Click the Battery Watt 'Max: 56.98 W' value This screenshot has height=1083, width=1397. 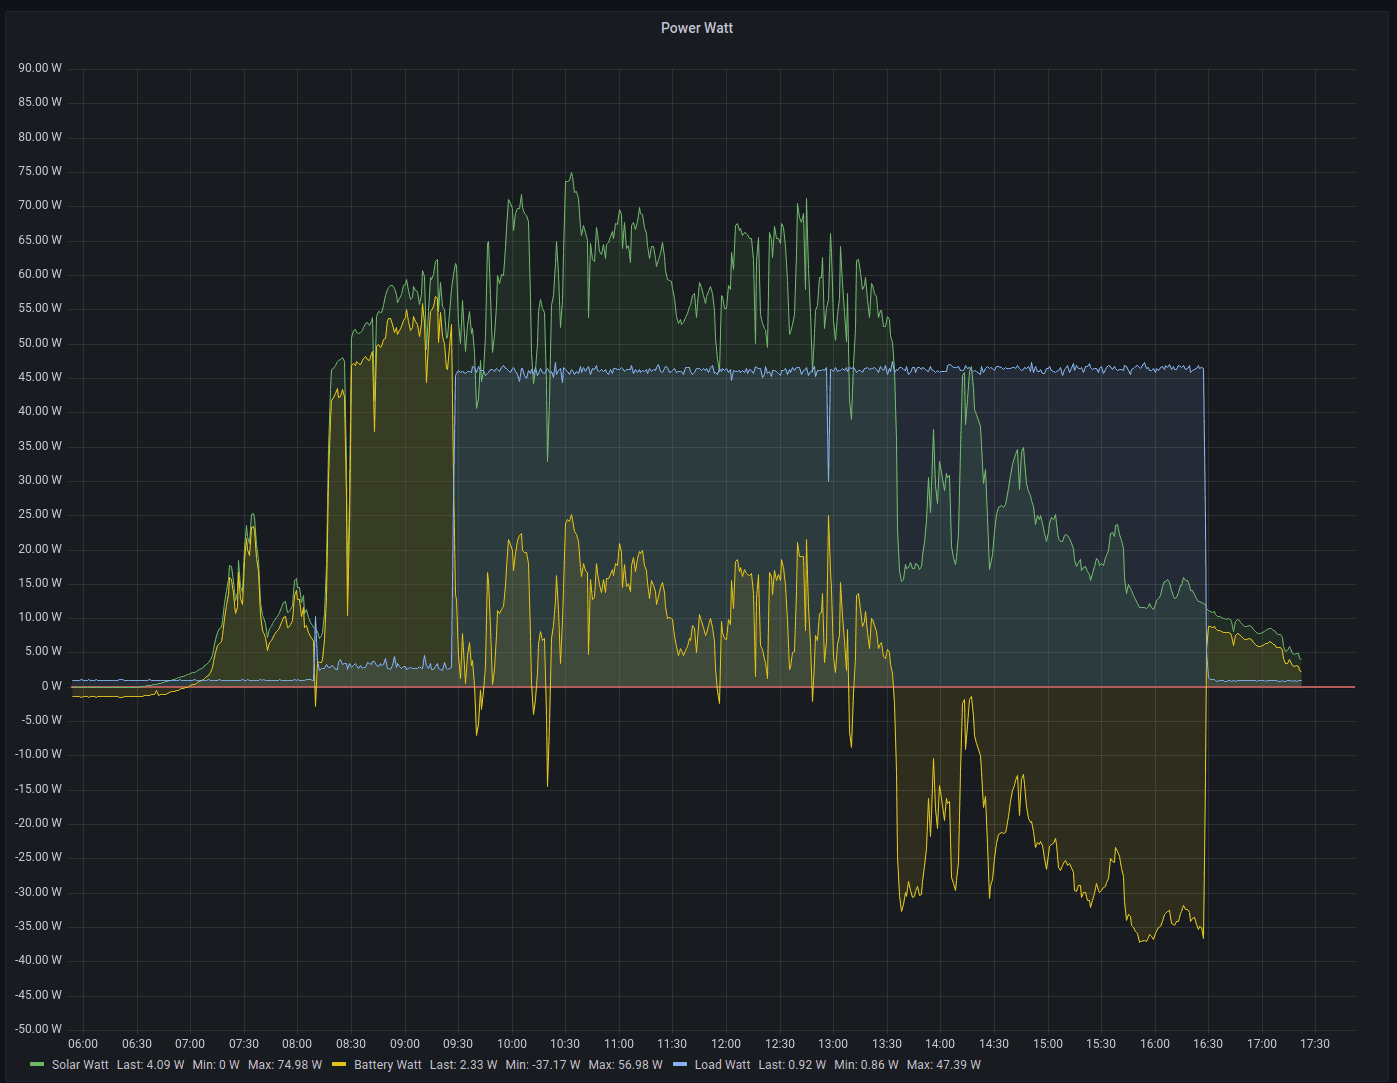pos(625,1065)
